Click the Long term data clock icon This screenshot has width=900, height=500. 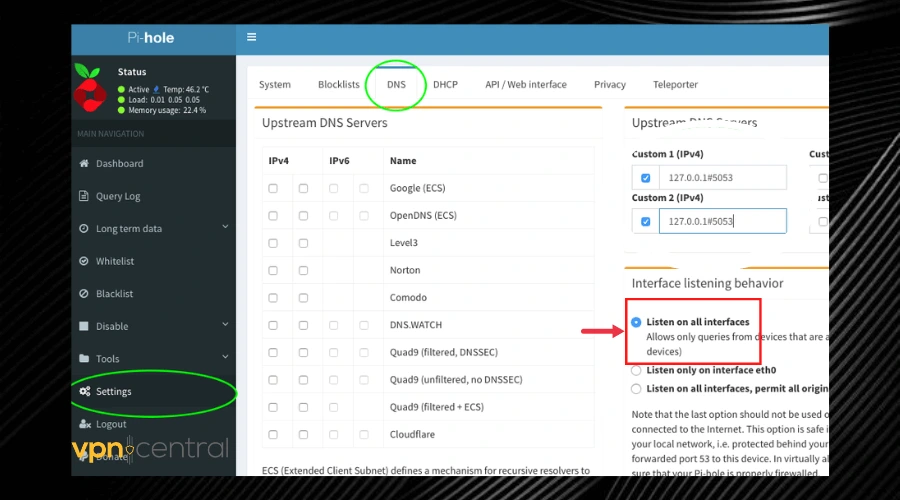pos(85,229)
